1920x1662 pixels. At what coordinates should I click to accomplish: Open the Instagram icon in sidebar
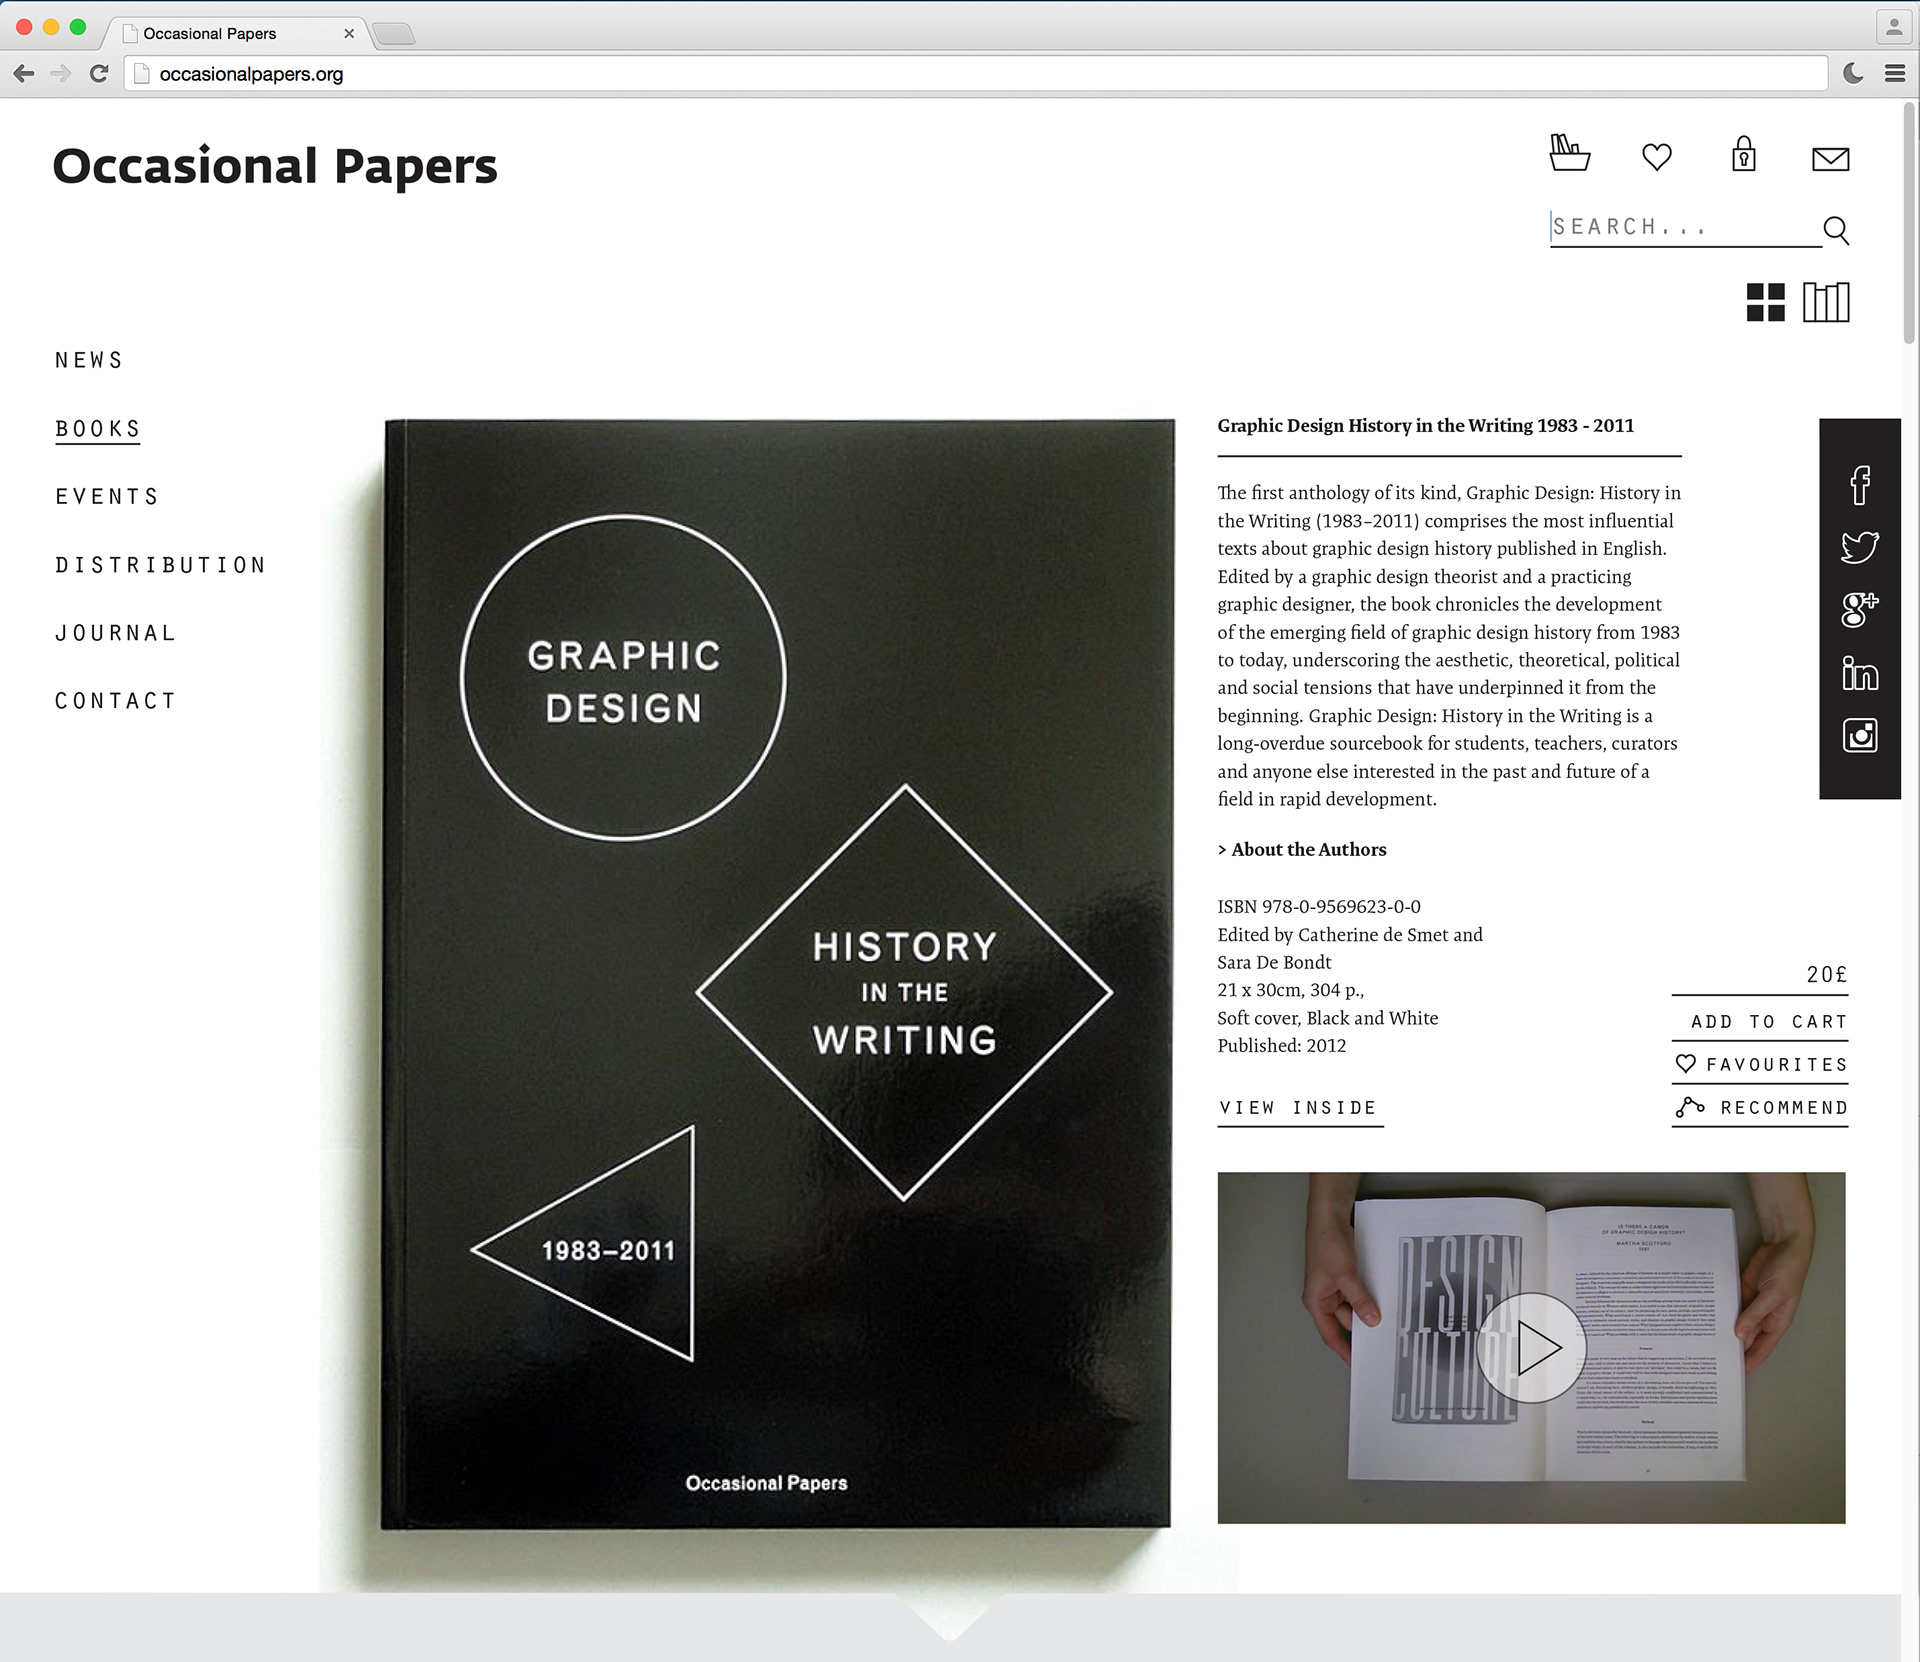pyautogui.click(x=1859, y=736)
